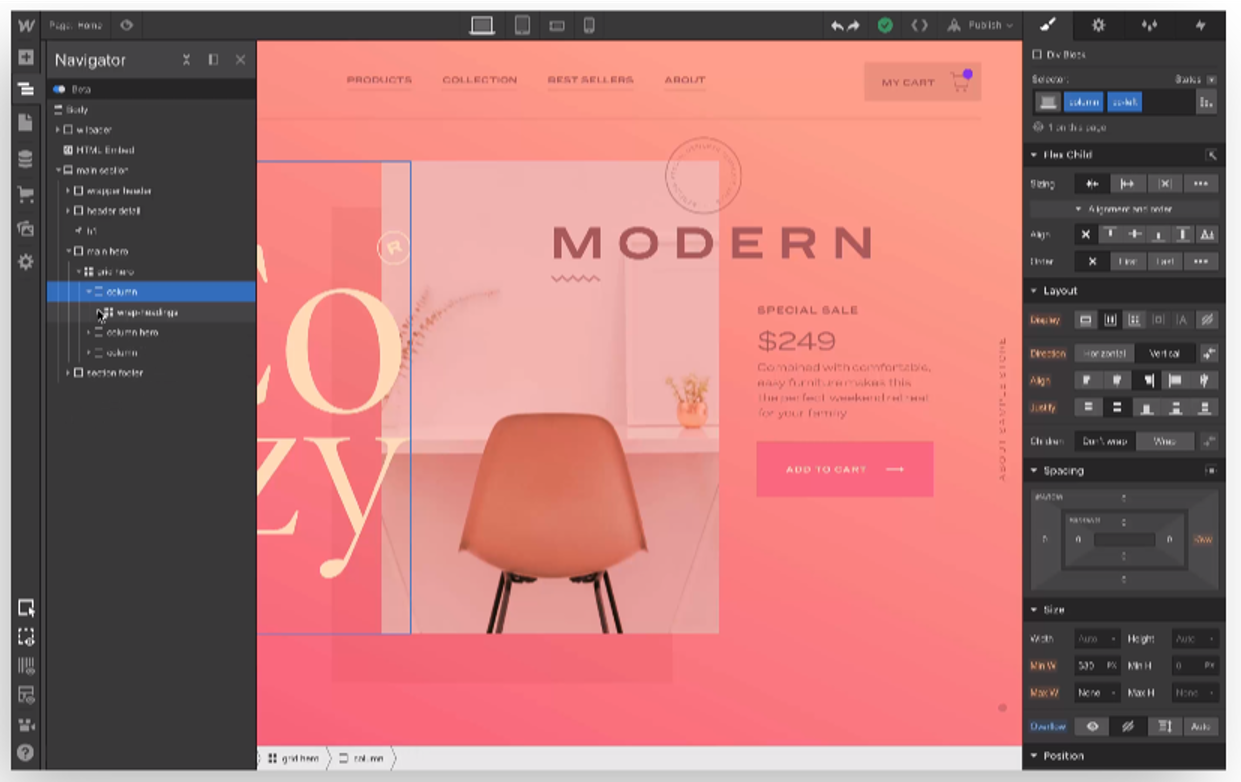This screenshot has width=1241, height=782.
Task: Click the green status check icon
Action: click(885, 26)
